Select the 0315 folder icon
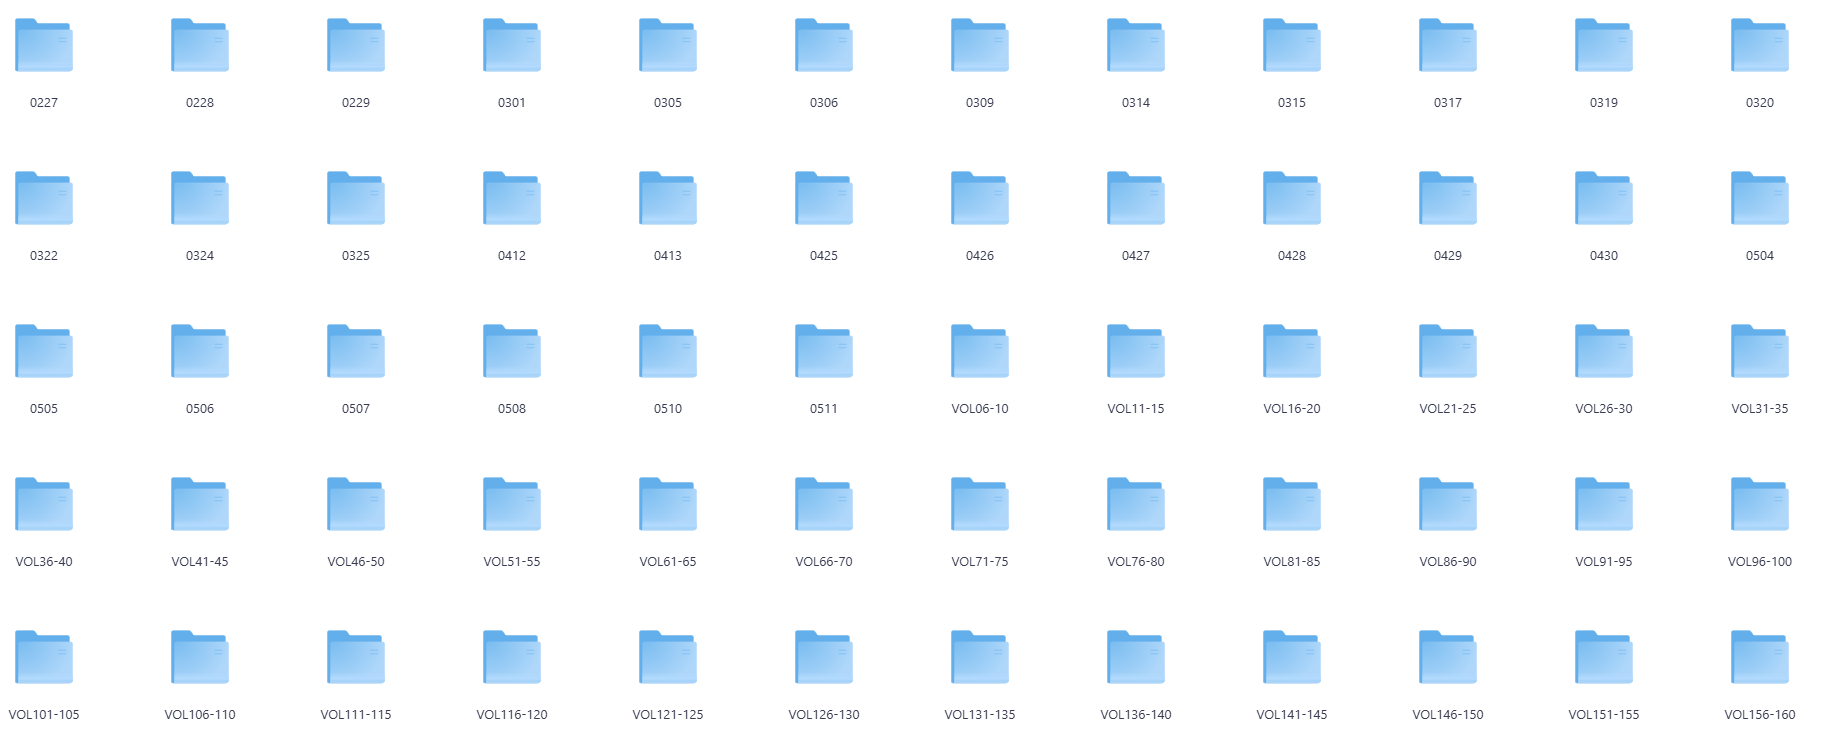 click(x=1292, y=45)
